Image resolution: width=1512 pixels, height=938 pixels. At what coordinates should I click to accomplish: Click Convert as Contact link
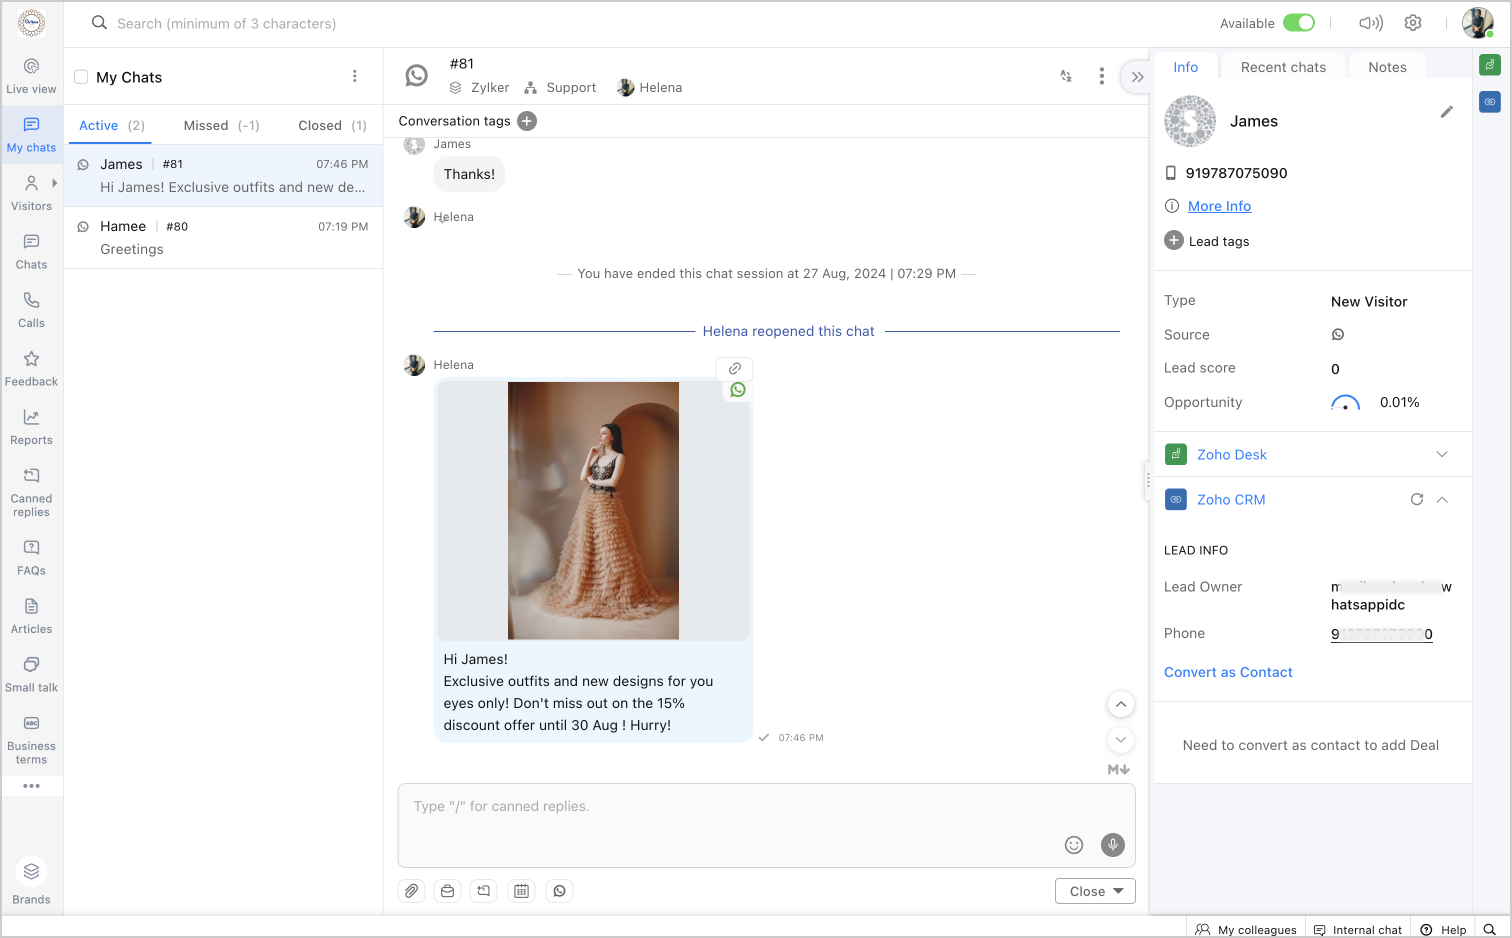[x=1228, y=672]
